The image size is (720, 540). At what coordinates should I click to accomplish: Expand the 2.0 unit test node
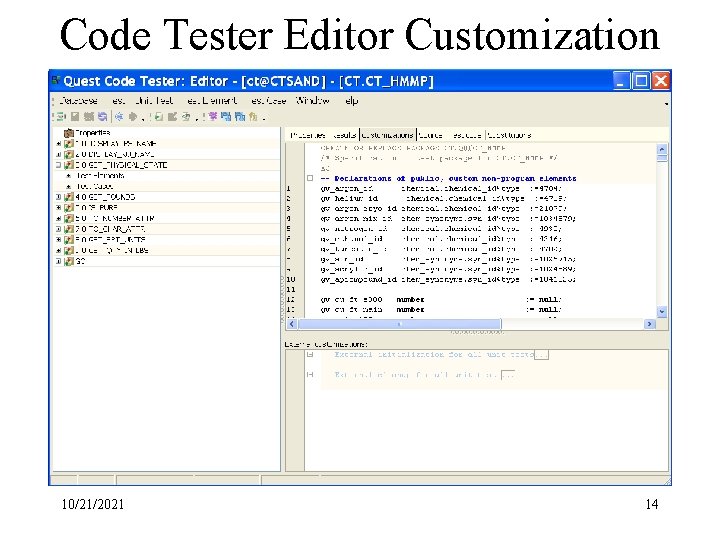[x=58, y=154]
